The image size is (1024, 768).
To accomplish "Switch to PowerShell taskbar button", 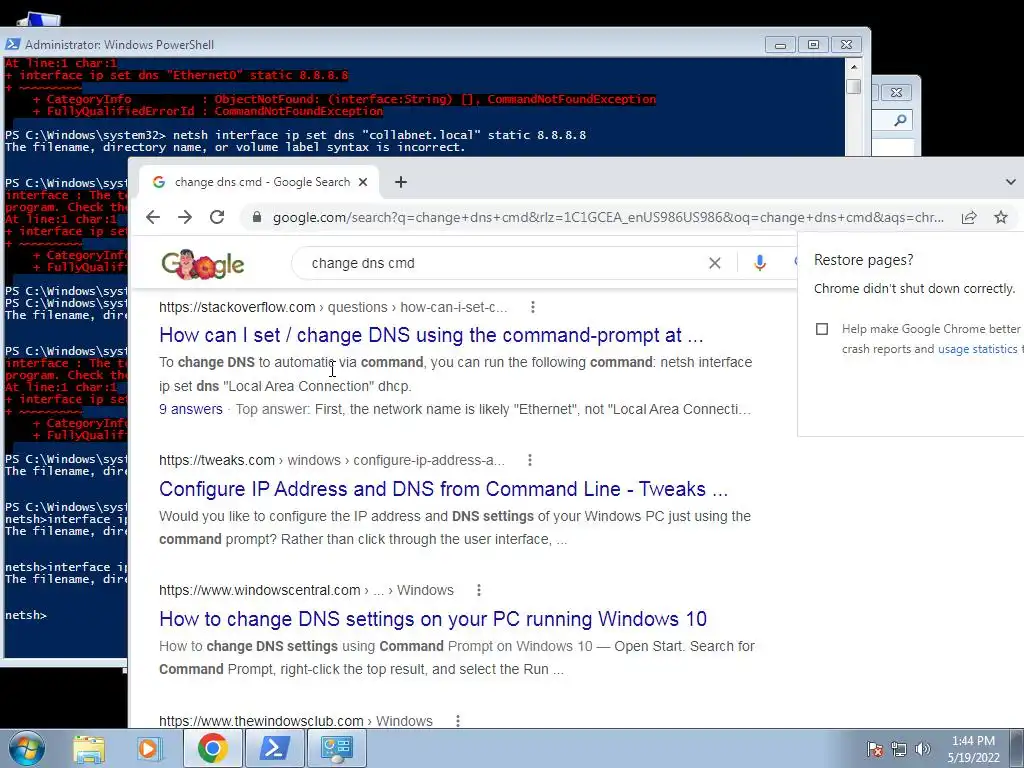I will point(275,748).
